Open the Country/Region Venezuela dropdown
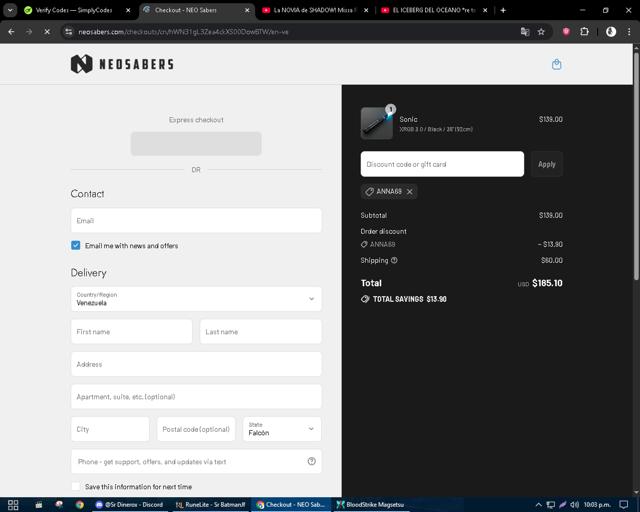 pos(196,299)
